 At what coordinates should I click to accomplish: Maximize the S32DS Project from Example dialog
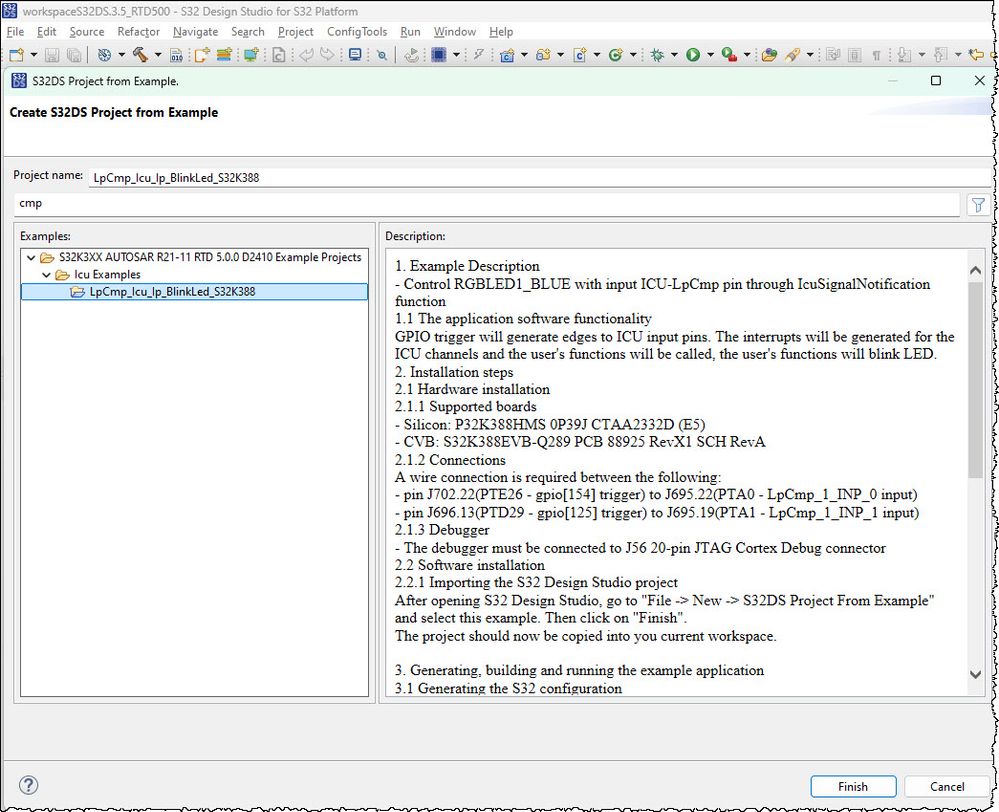[x=935, y=80]
